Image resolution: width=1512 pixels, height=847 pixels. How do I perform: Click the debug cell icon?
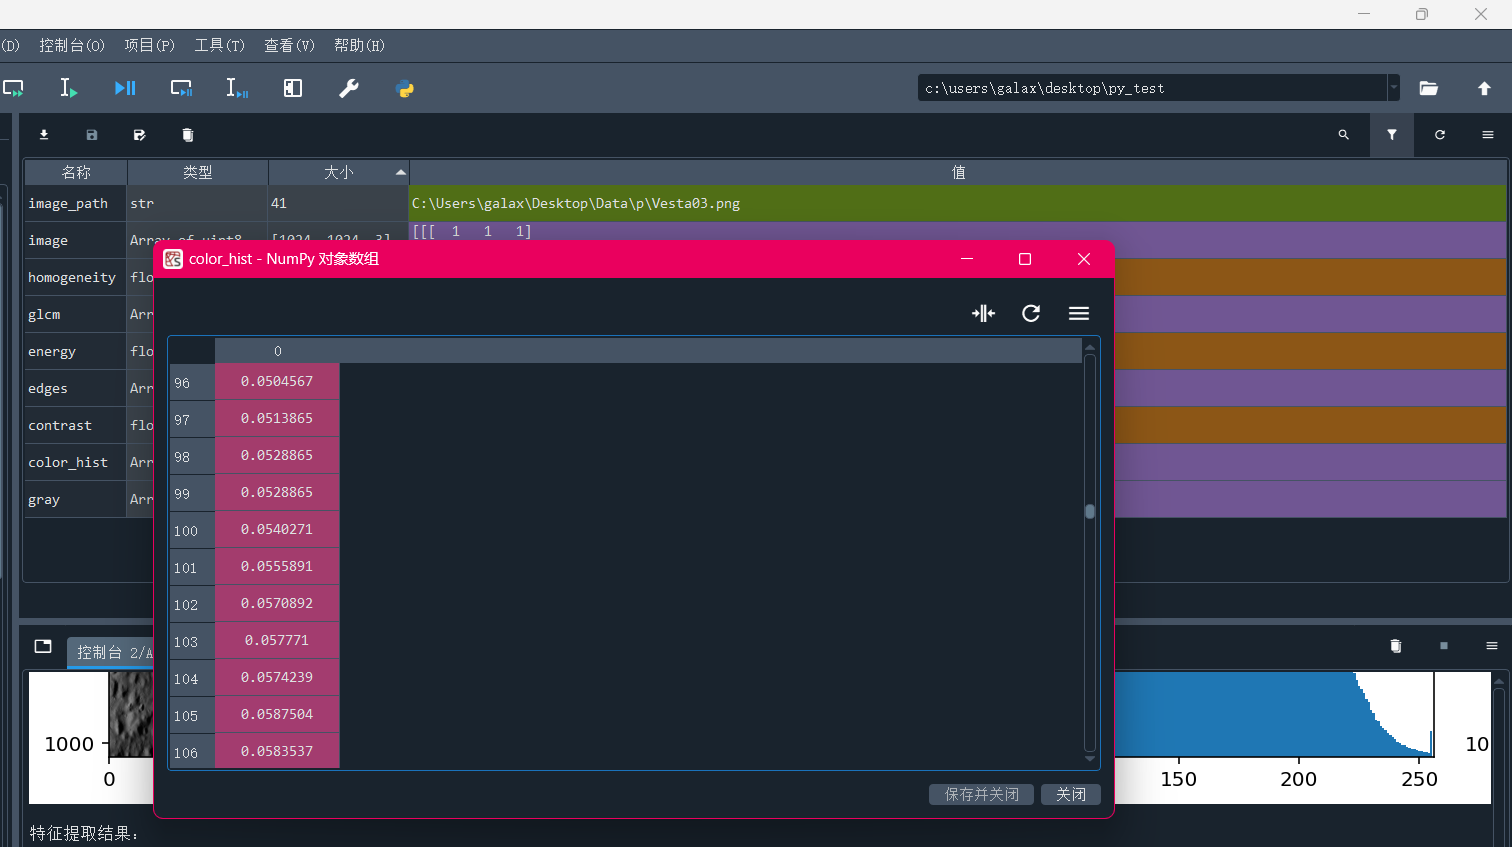pyautogui.click(x=181, y=88)
